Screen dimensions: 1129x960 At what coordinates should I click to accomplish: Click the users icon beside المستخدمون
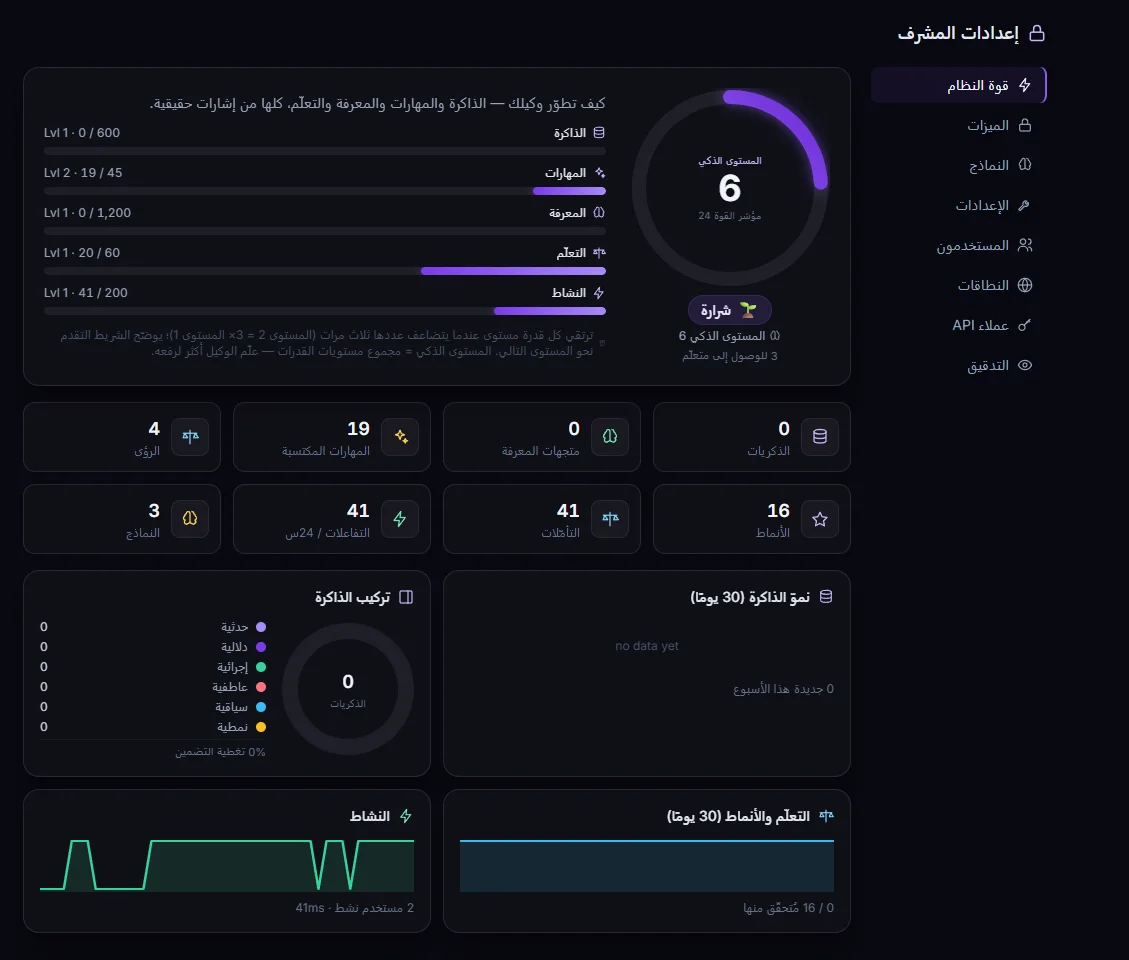(1025, 246)
